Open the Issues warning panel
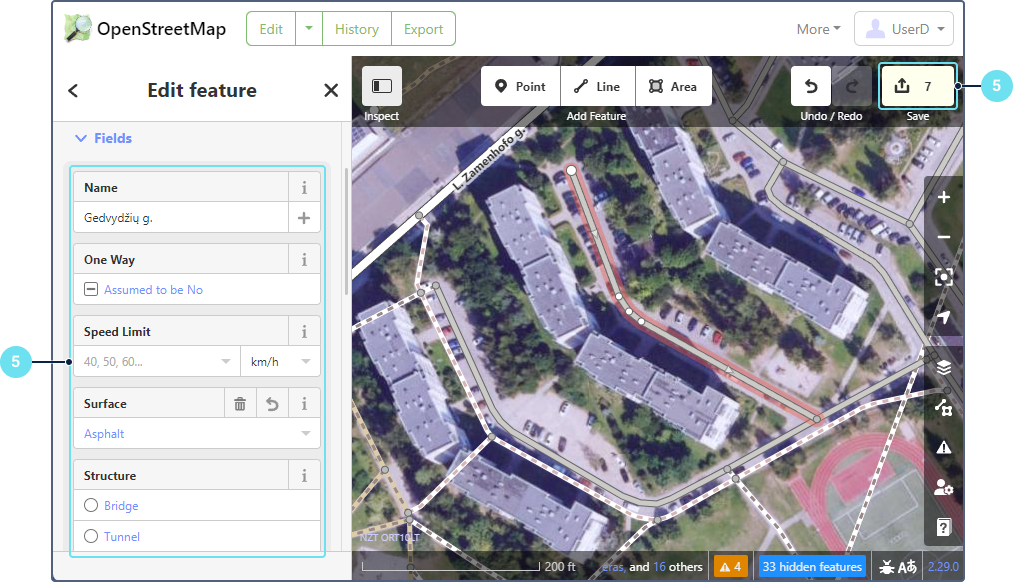Screen dimensions: 1013x582 point(944,447)
